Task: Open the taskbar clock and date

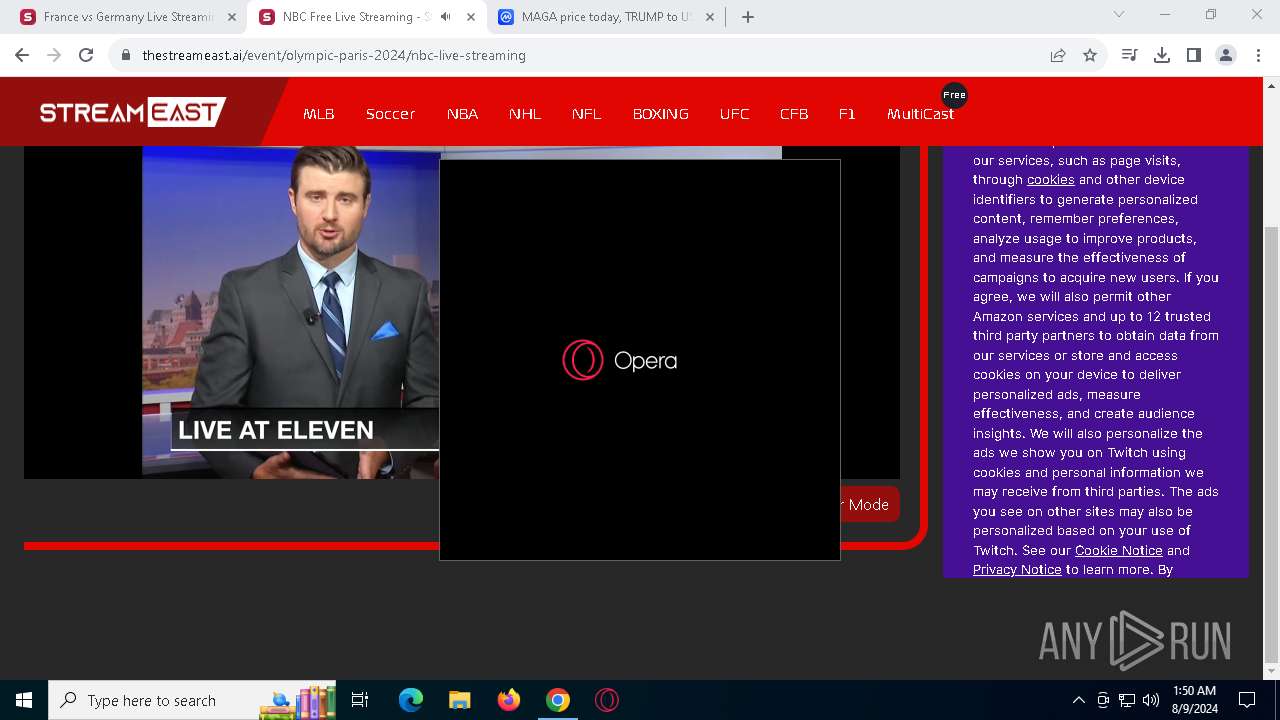Action: tap(1194, 700)
